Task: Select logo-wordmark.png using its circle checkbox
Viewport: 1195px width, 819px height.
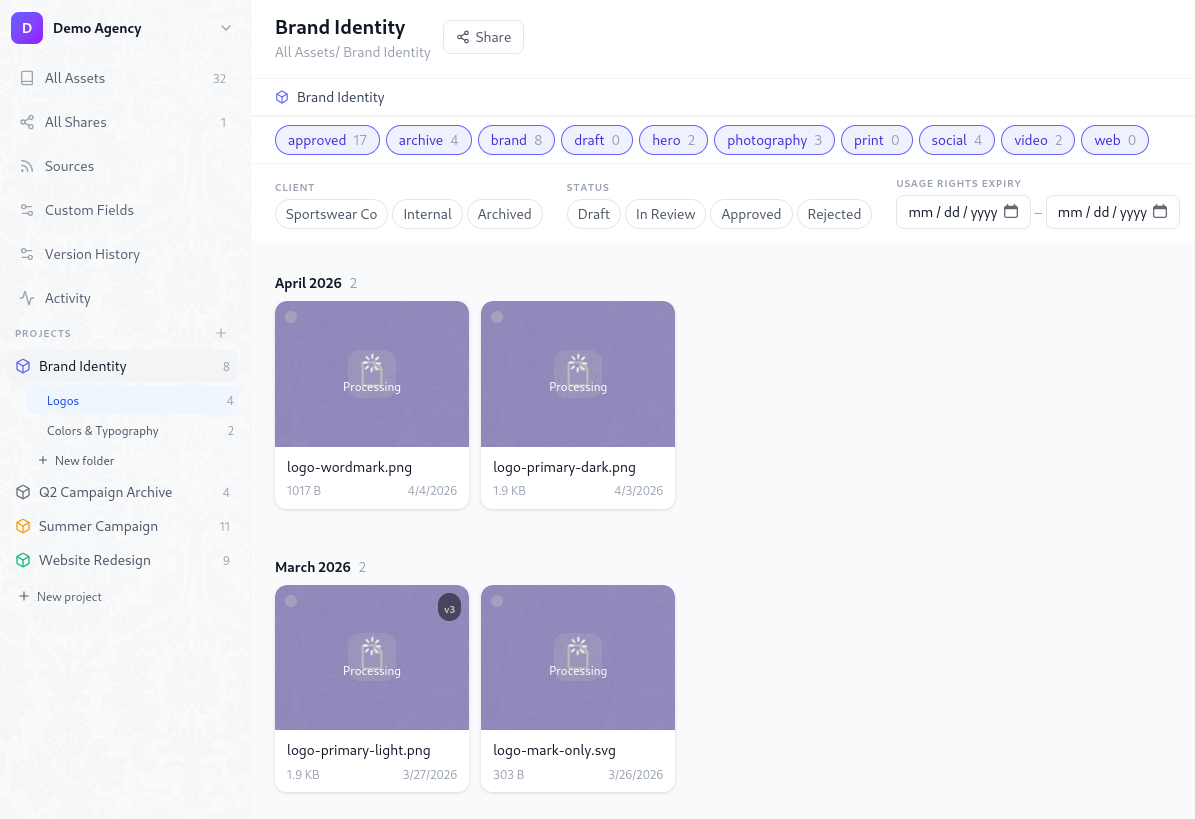Action: click(x=291, y=317)
